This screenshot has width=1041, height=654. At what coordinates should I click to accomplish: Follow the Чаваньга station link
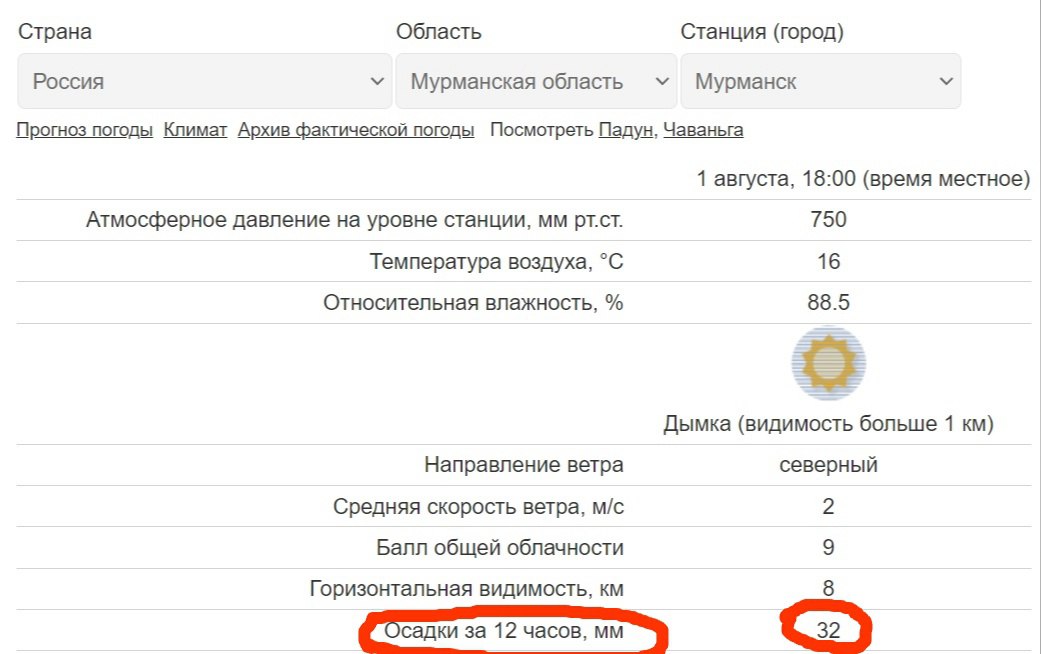(703, 130)
